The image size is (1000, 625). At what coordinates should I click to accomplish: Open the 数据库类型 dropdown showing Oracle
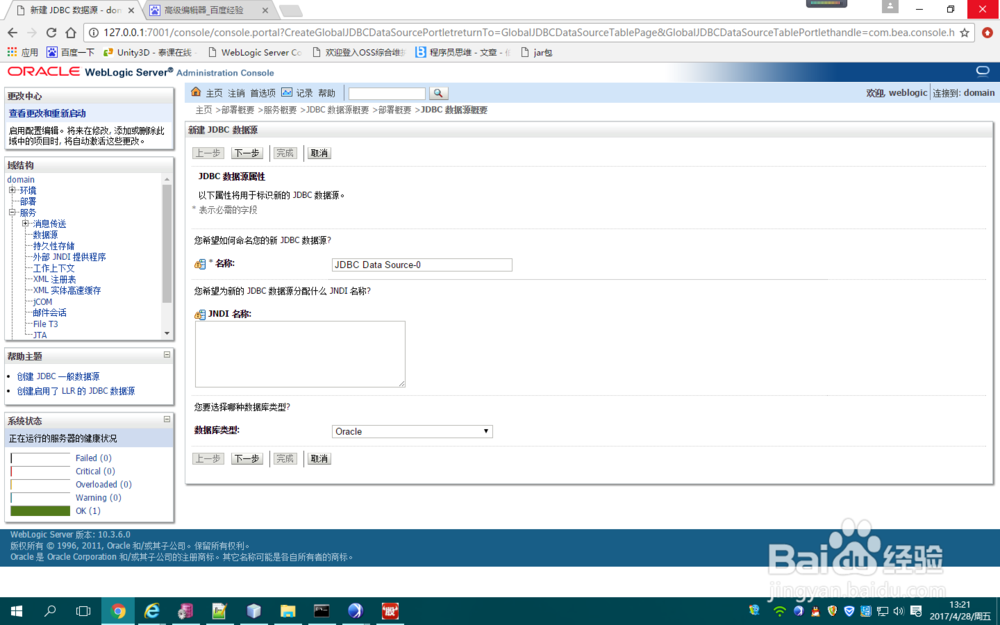pyautogui.click(x=412, y=432)
